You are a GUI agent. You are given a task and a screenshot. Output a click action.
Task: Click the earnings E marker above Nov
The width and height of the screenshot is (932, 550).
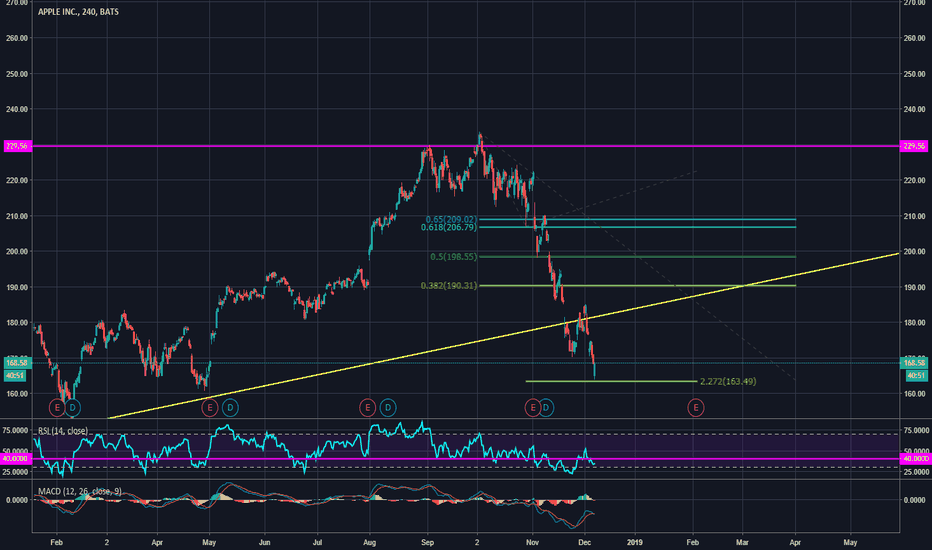[532, 408]
